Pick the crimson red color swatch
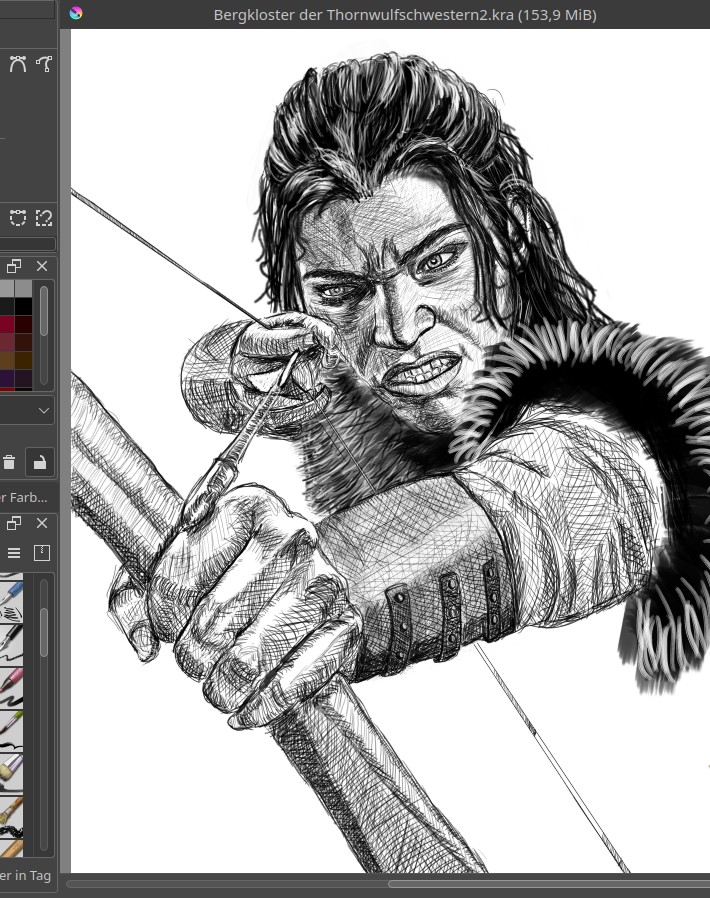Screen dimensions: 710x898 pos(6,324)
